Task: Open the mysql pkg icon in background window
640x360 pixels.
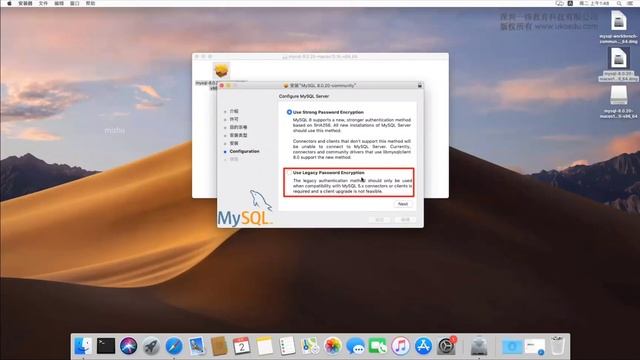Action: coord(221,71)
